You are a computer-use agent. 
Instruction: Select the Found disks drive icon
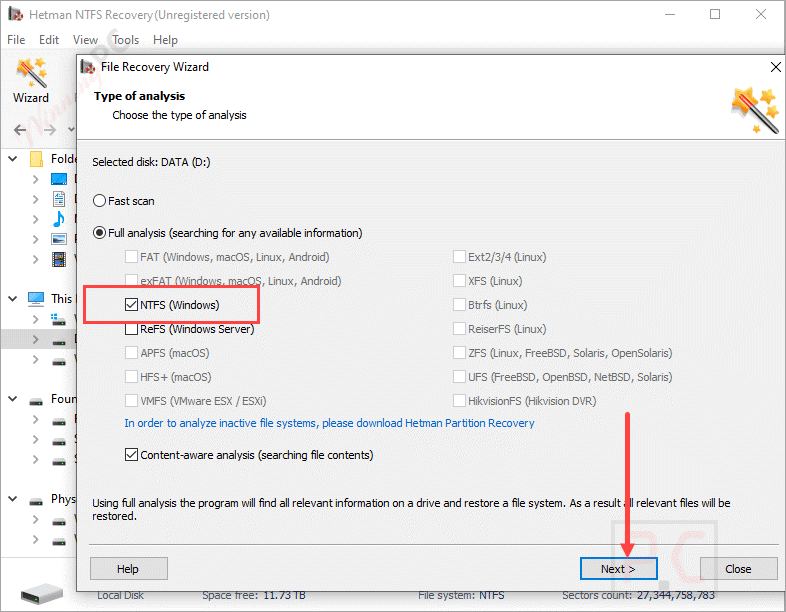[x=36, y=400]
